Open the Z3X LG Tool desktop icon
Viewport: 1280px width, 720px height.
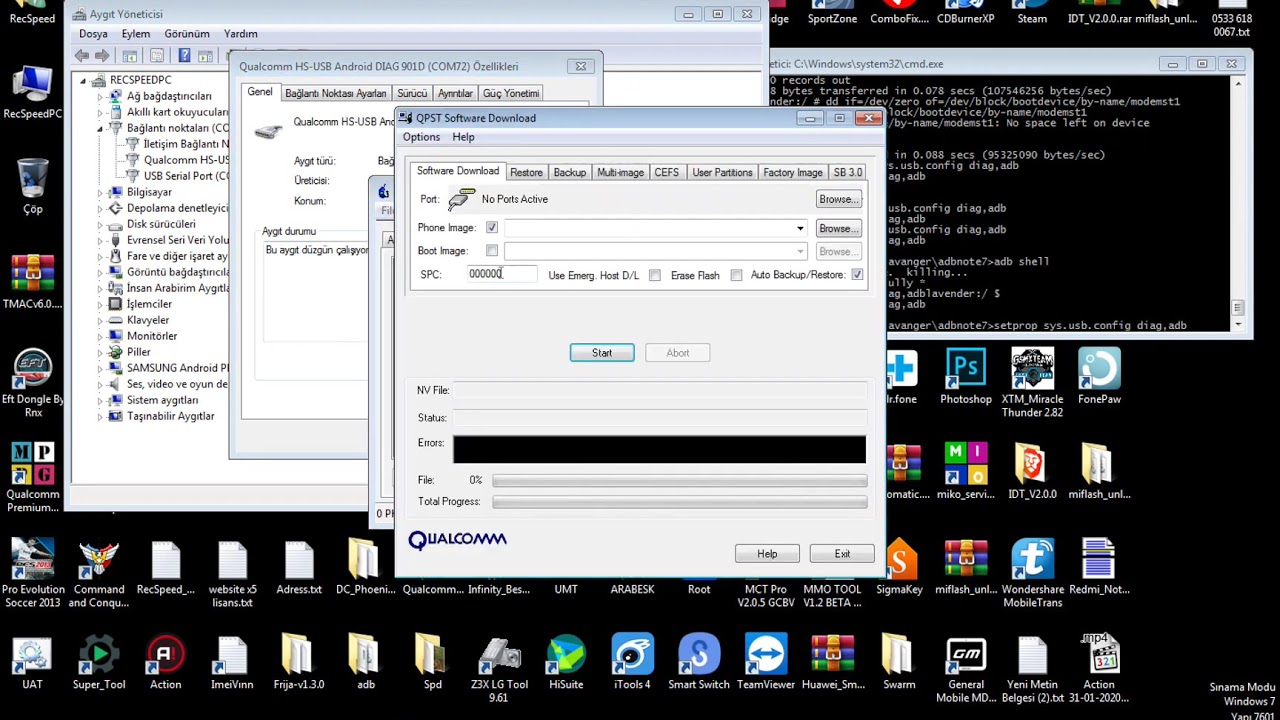point(499,669)
